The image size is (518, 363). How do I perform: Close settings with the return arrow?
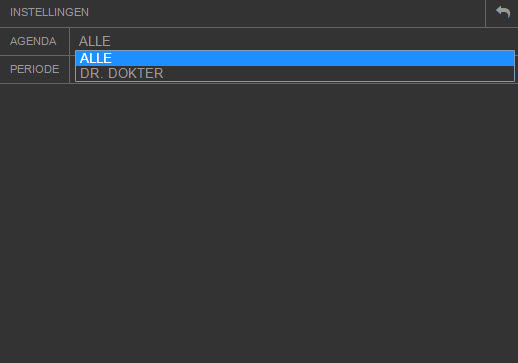(x=503, y=12)
